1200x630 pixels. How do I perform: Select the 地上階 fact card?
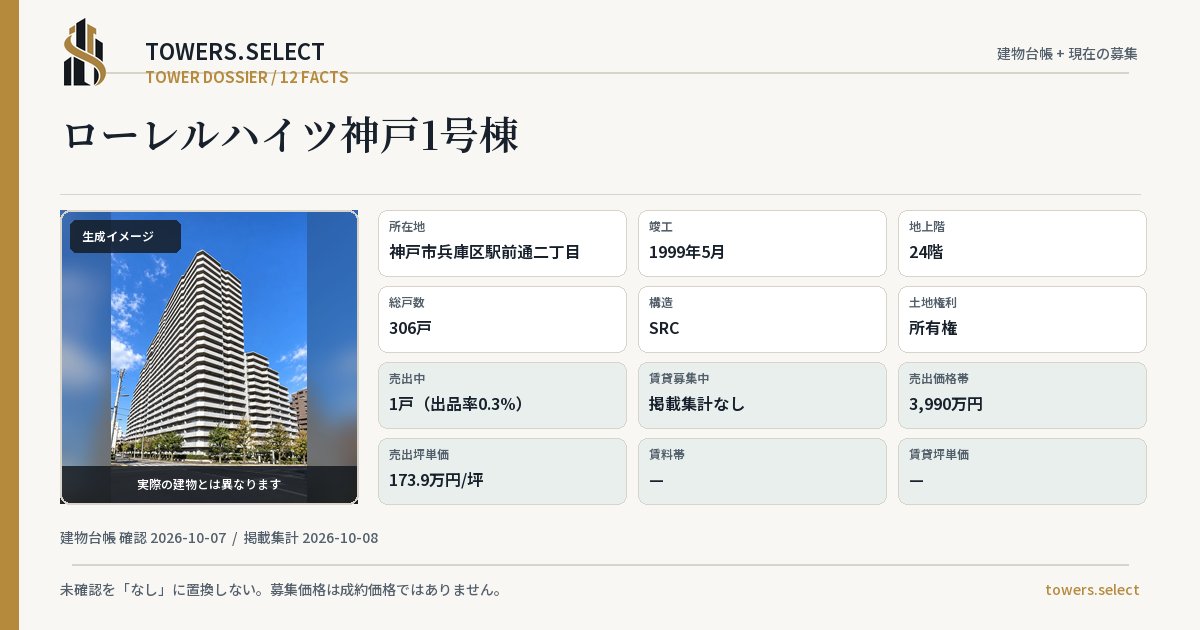pos(1022,243)
